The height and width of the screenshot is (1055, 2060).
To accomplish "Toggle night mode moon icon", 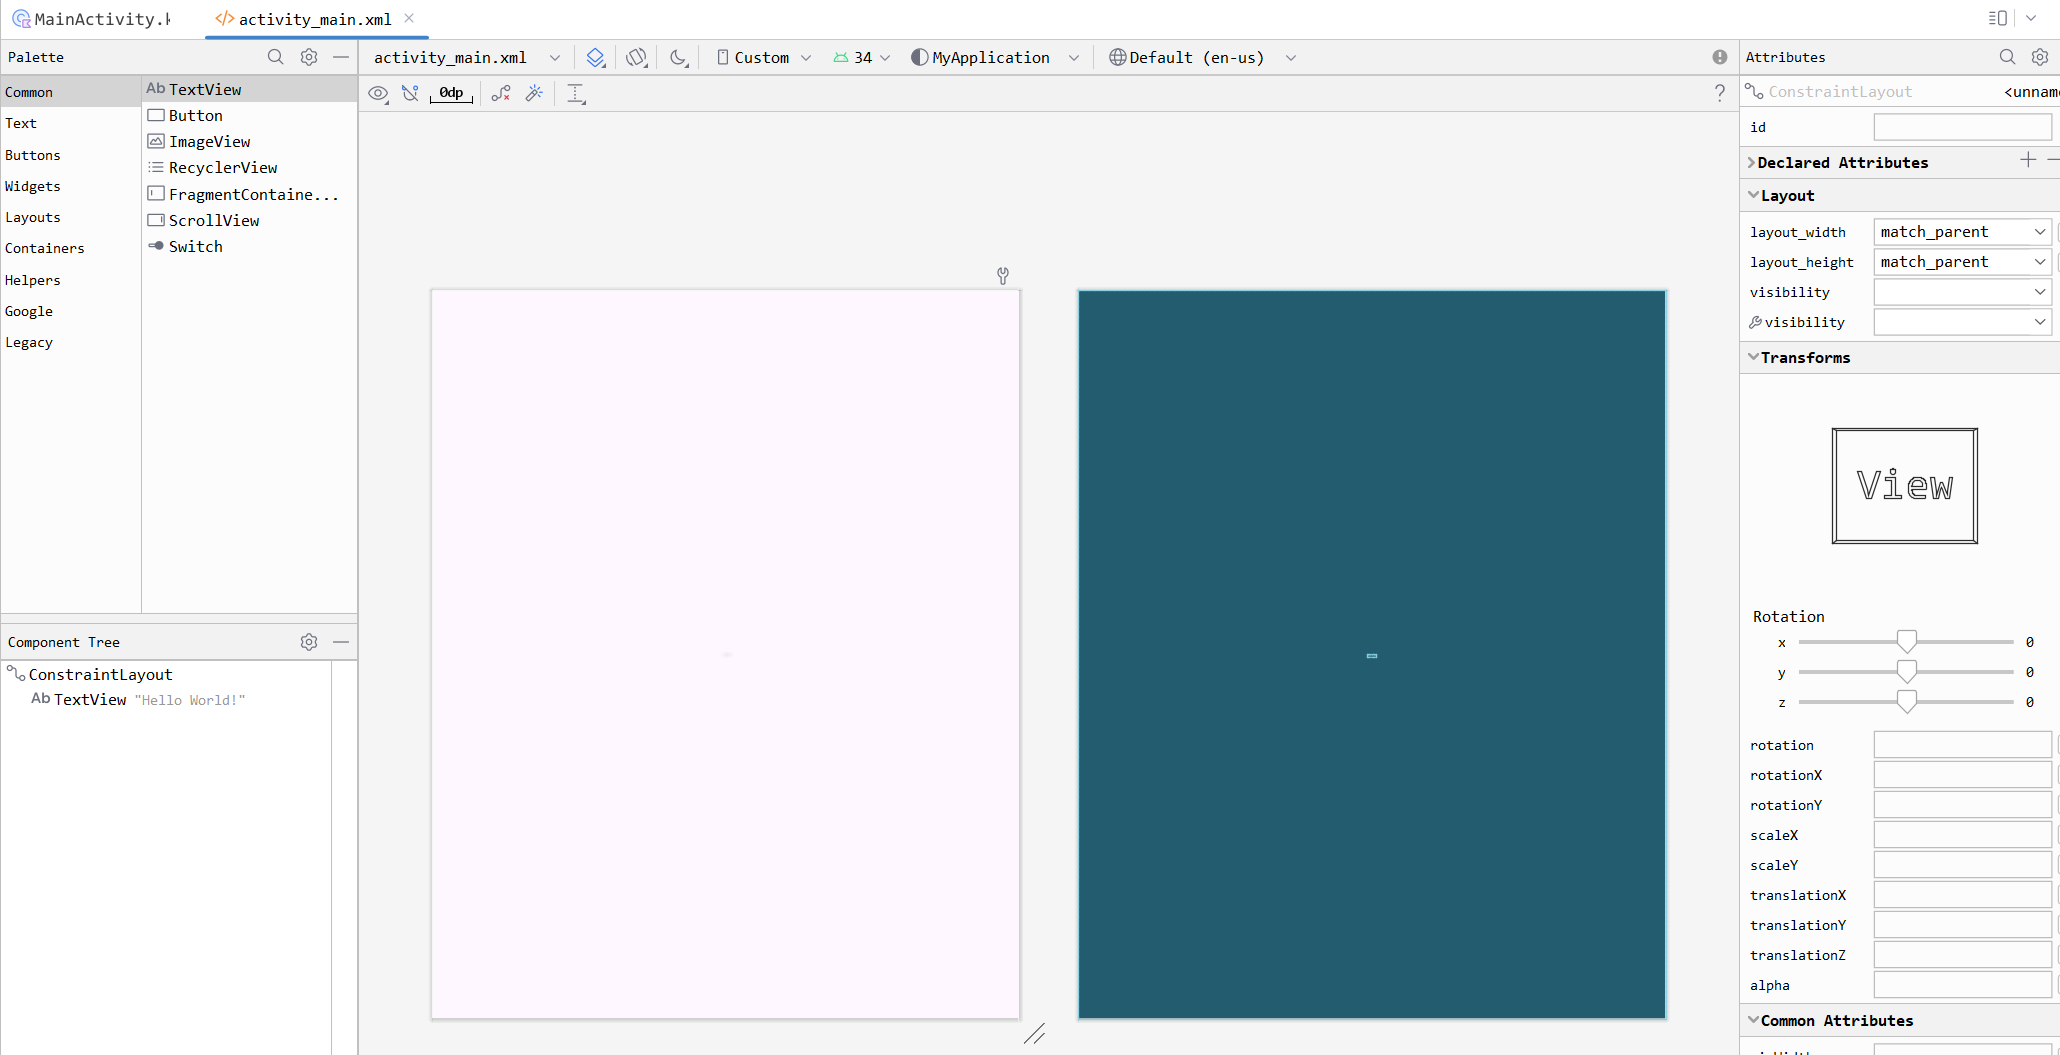I will [x=679, y=58].
